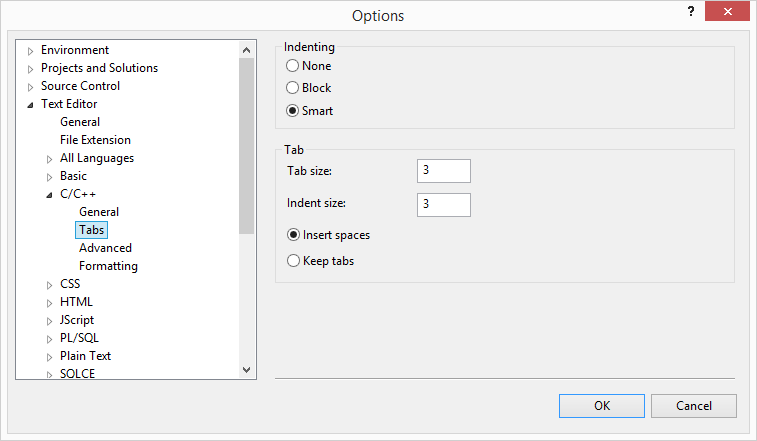Screen dimensions: 757x441
Task: Click the tree scrollbar up arrow
Action: pyautogui.click(x=246, y=50)
